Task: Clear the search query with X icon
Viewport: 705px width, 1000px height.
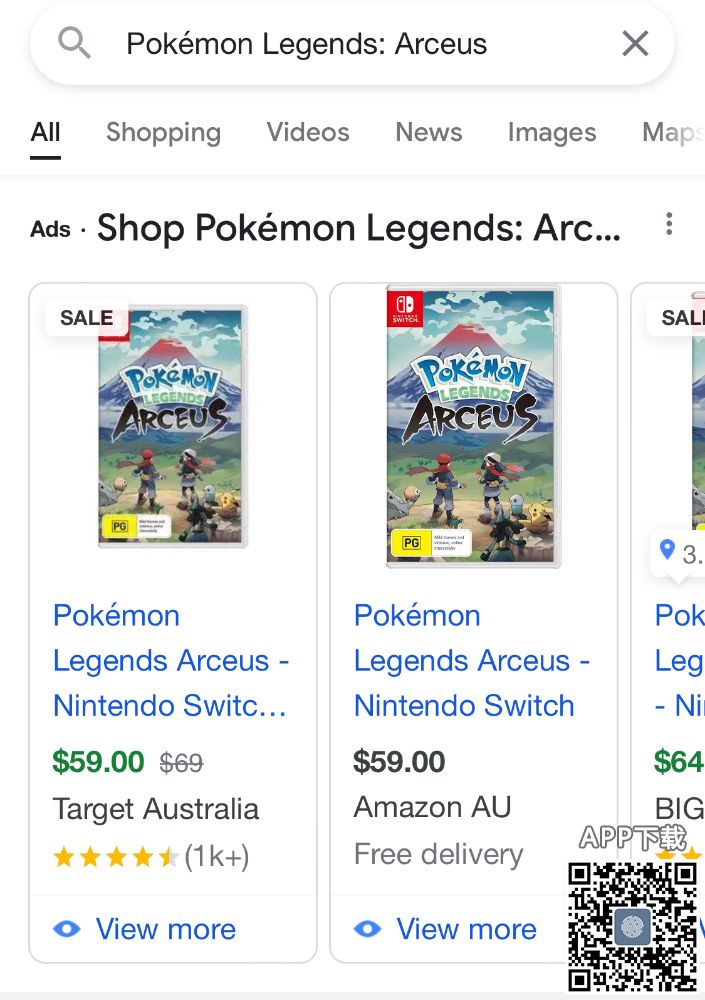Action: pos(635,43)
